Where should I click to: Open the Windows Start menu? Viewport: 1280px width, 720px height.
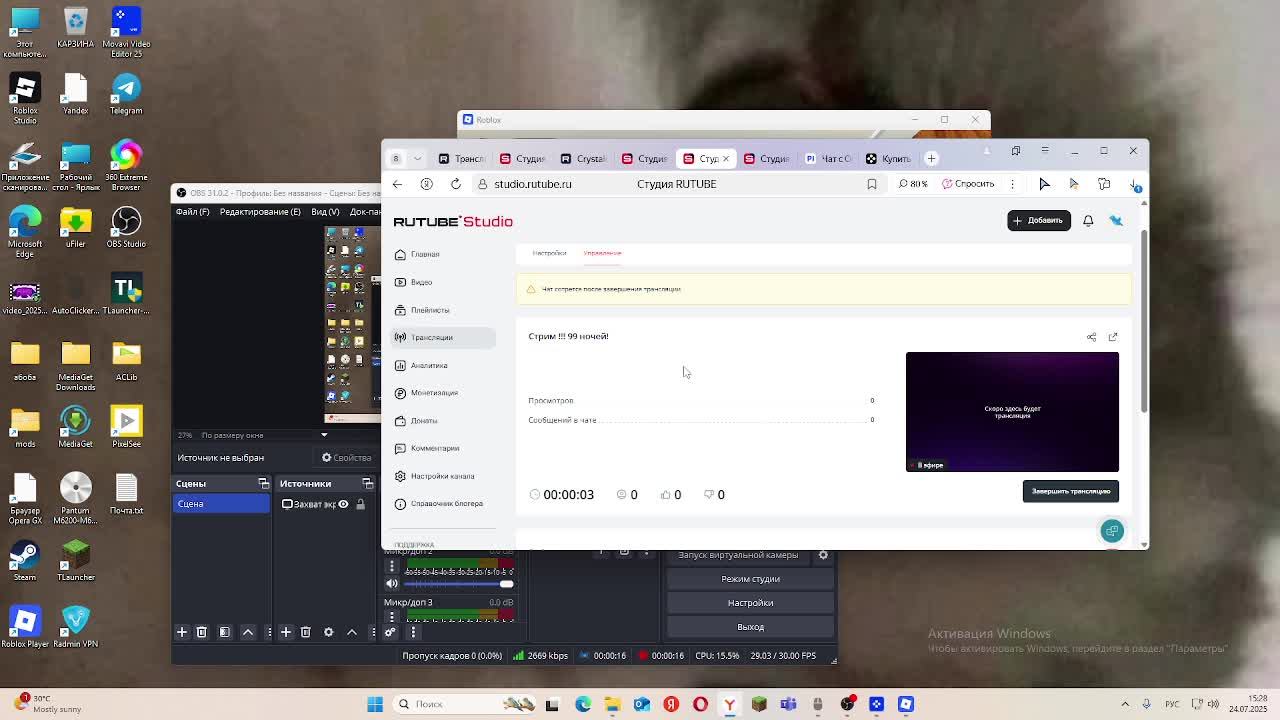[x=375, y=704]
